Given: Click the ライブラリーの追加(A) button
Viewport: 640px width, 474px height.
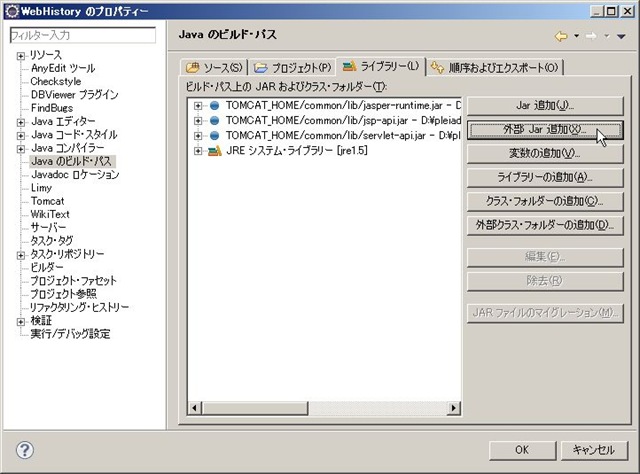Looking at the screenshot, I should 545,178.
